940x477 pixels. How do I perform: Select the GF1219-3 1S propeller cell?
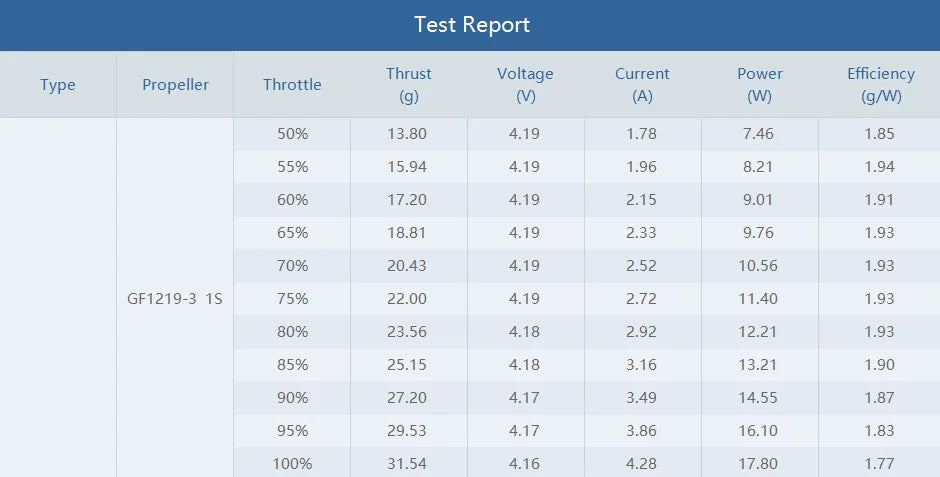tap(175, 299)
